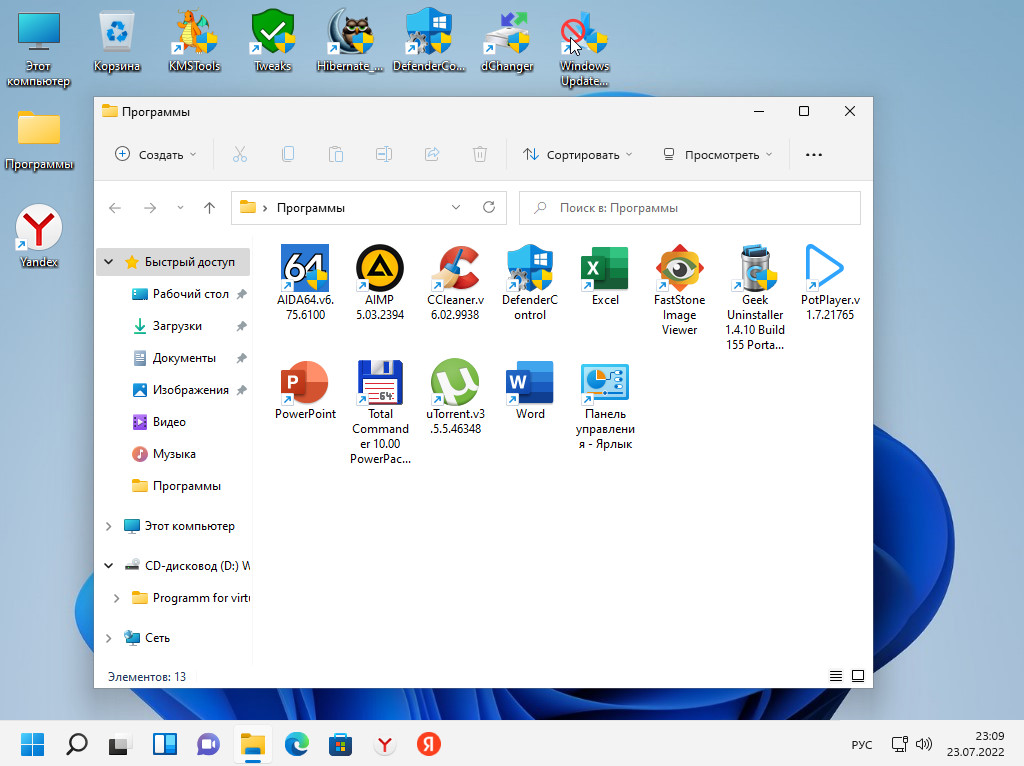Open the Создать dropdown menu
1024x766 pixels.
pos(155,155)
